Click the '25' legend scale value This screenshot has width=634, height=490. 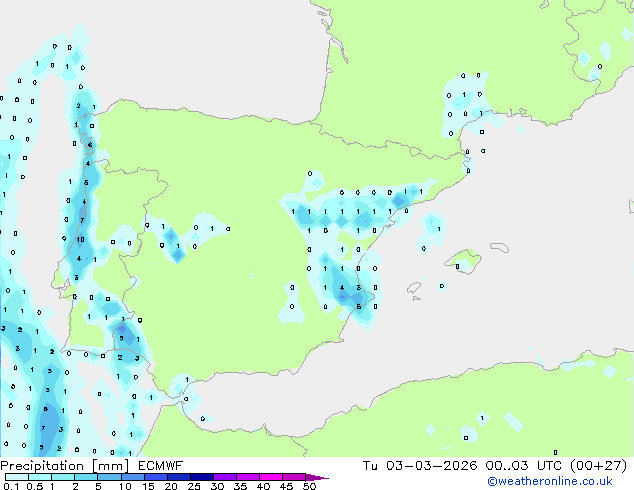pos(194,486)
